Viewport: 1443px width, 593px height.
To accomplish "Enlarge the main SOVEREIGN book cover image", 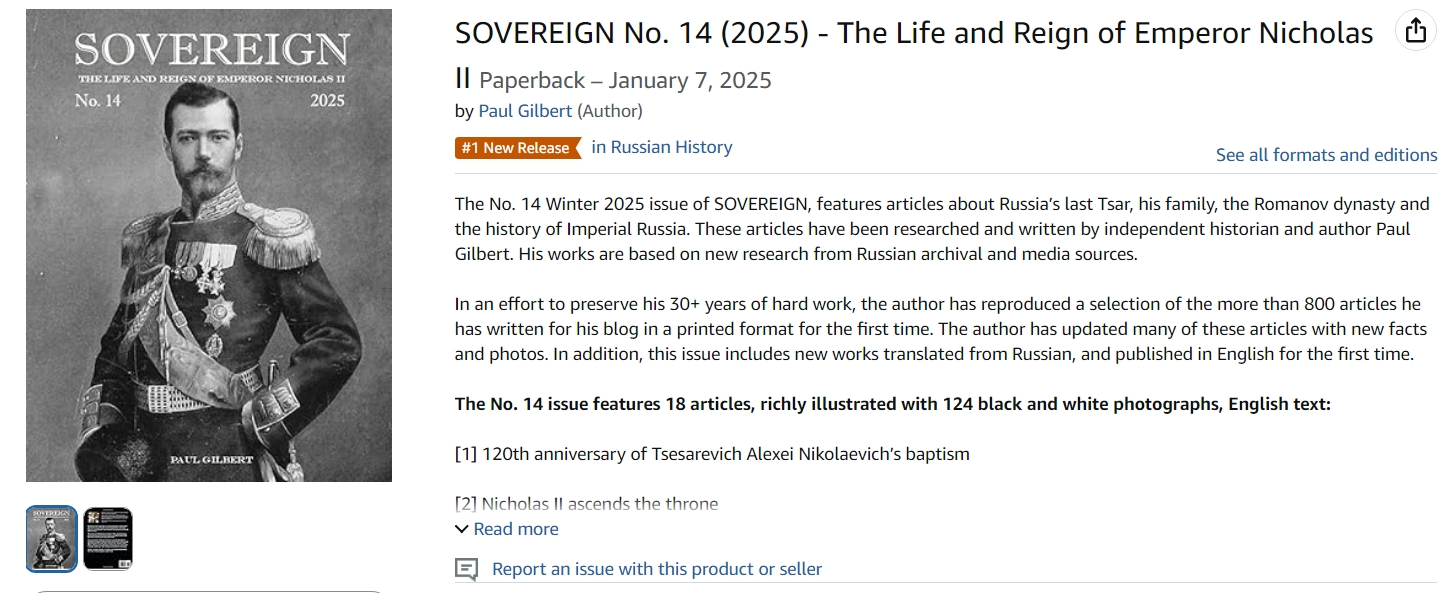I will click(209, 245).
